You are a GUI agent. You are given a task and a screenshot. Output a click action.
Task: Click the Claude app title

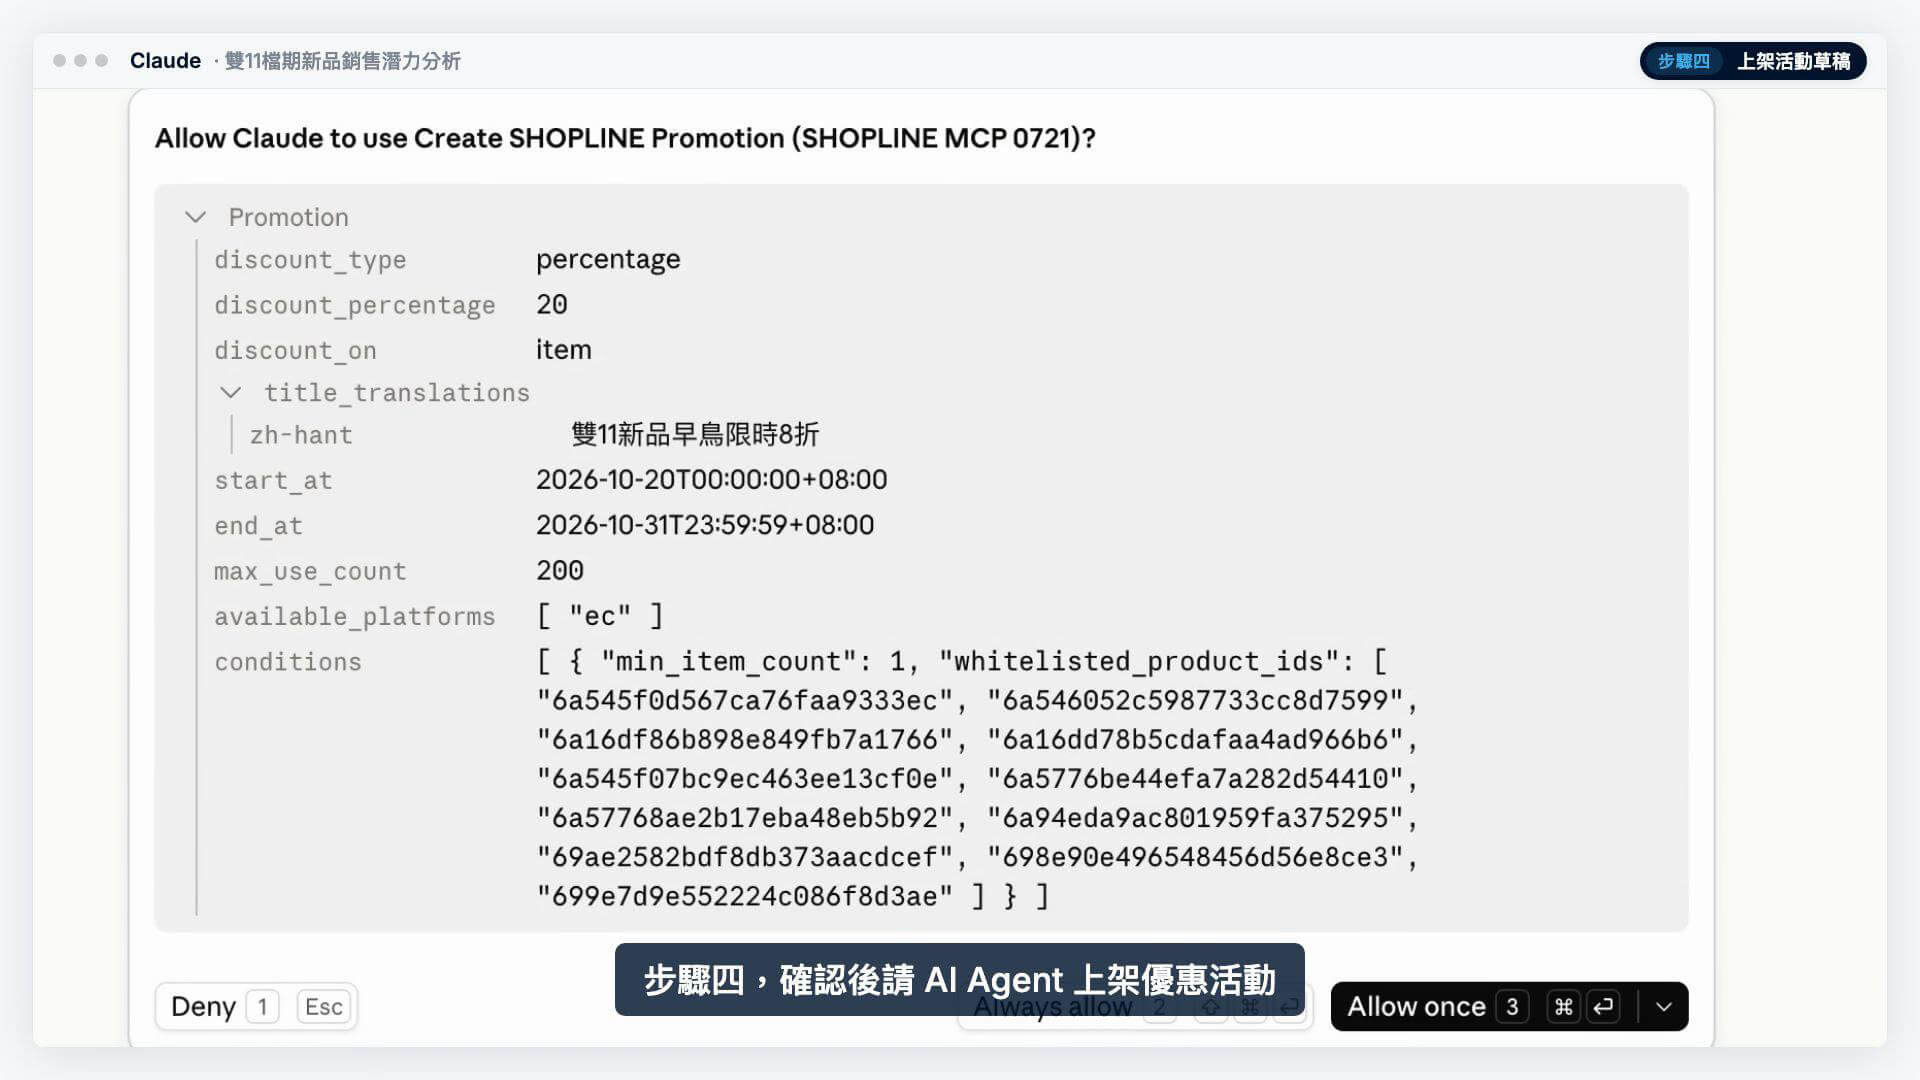165,61
